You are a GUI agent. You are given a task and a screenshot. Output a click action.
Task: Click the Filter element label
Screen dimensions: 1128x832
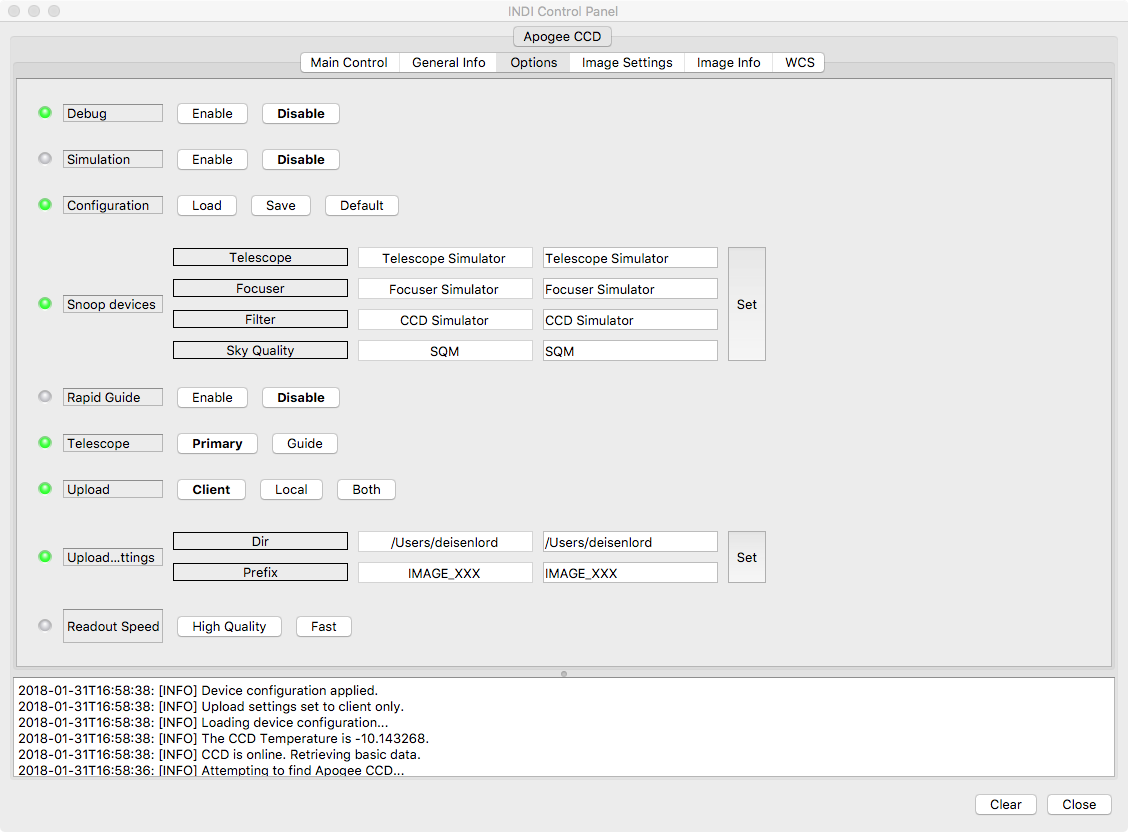point(260,319)
